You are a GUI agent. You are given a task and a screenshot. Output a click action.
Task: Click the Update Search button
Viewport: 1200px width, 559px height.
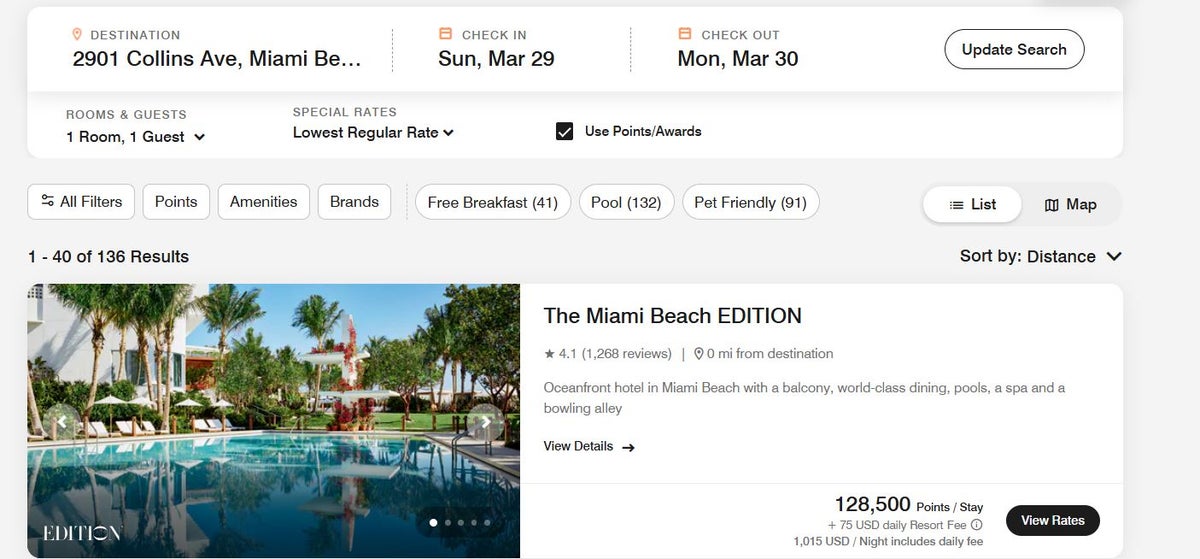(x=1014, y=49)
